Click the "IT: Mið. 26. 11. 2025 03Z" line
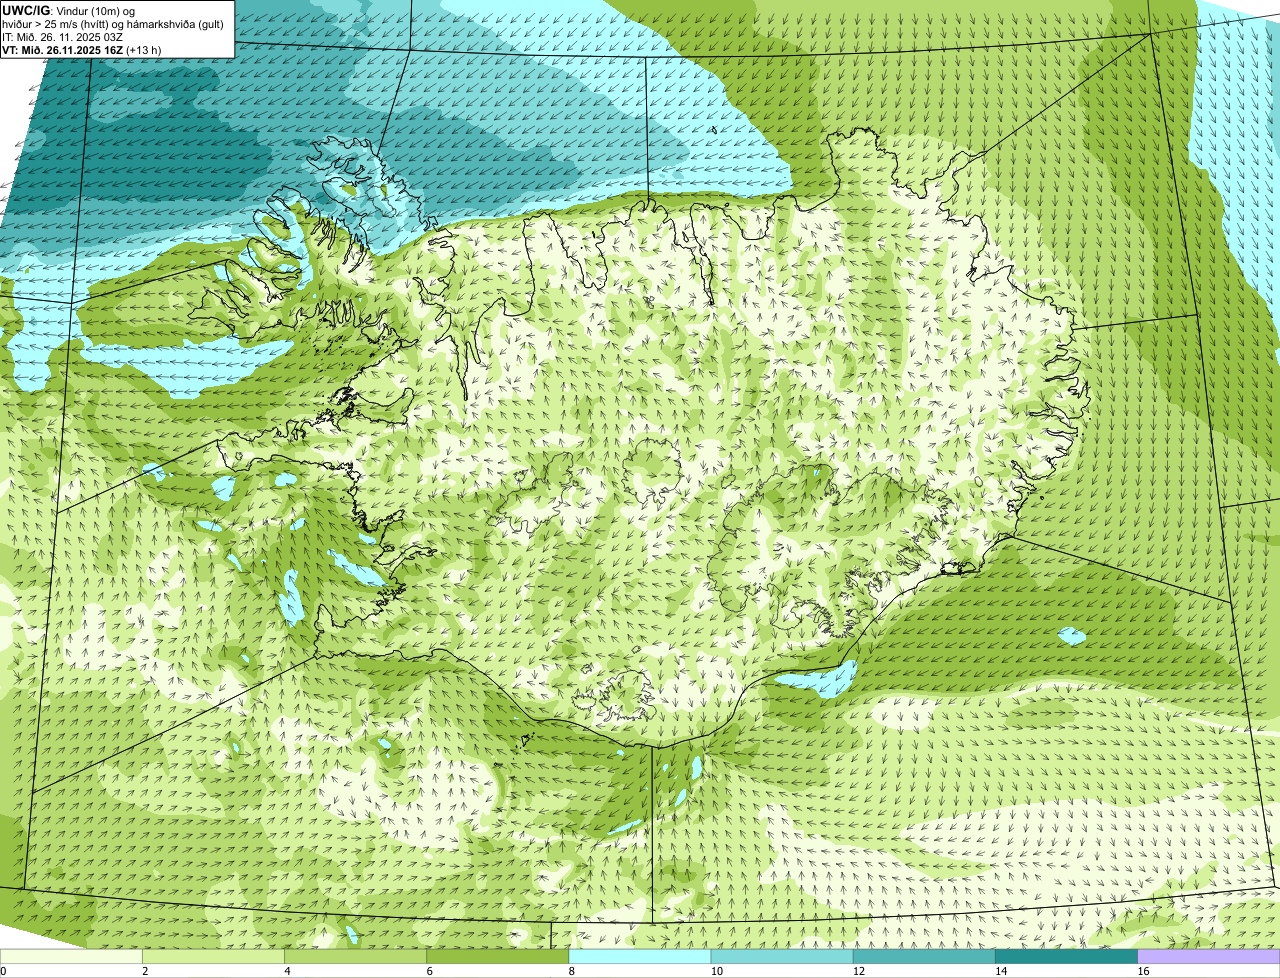1280x978 pixels. pyautogui.click(x=63, y=37)
